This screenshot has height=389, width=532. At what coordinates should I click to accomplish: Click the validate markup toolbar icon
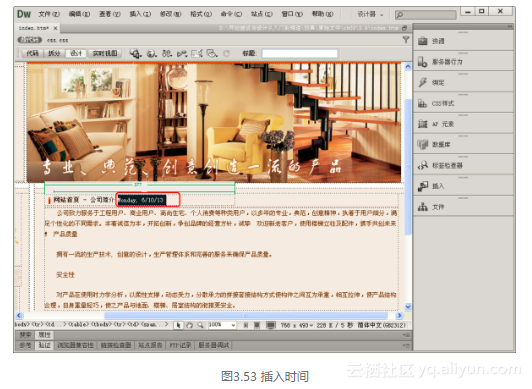coord(182,54)
